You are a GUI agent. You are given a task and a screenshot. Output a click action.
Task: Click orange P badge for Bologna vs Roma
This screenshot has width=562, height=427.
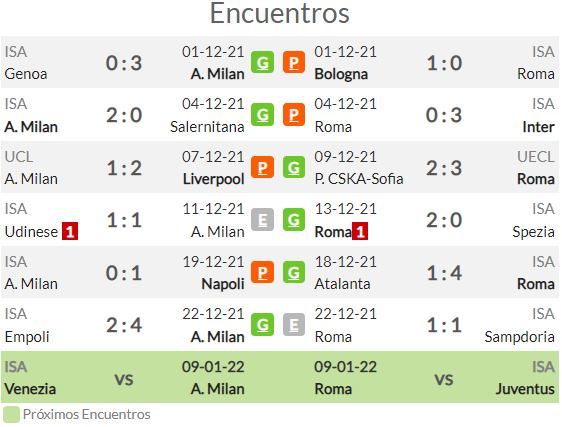tap(294, 62)
